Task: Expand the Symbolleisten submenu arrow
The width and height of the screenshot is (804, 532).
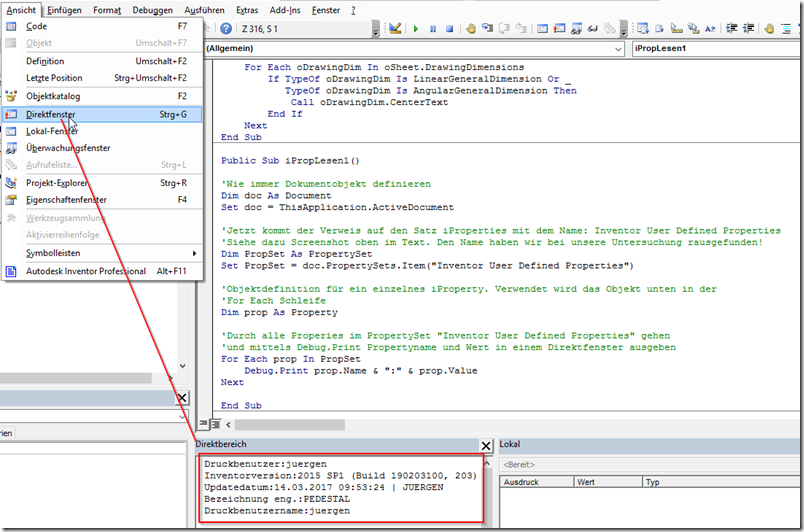Action: (194, 253)
